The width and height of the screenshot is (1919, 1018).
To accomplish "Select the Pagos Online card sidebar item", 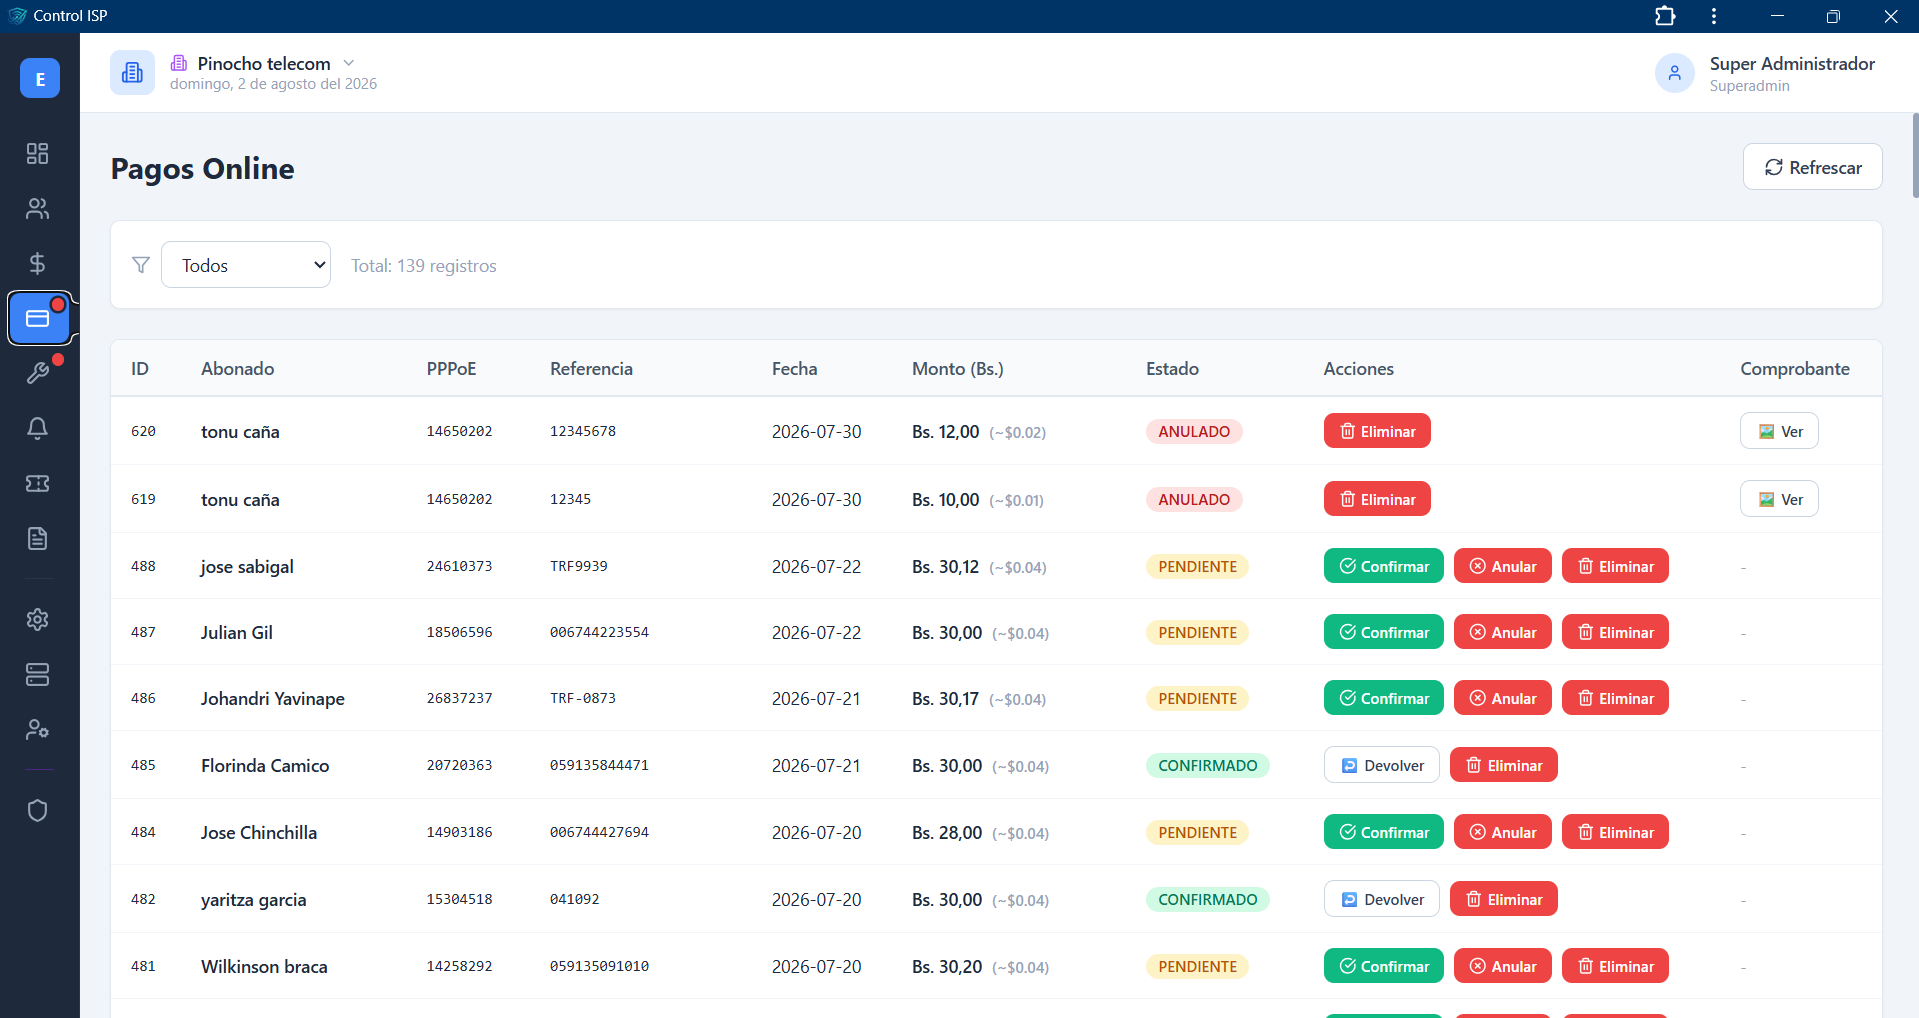I will (38, 318).
